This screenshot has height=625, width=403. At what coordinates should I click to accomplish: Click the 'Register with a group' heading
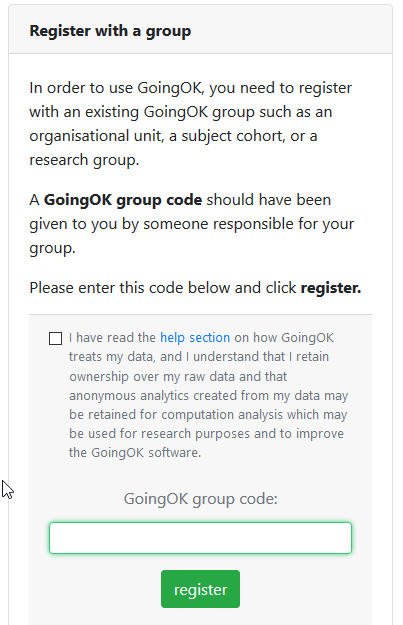click(x=110, y=31)
